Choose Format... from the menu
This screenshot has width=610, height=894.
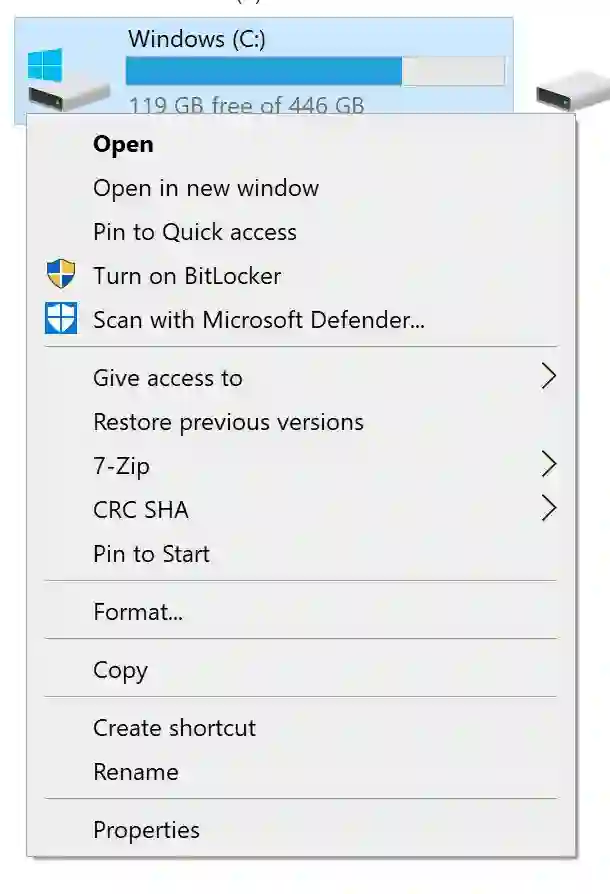coord(137,612)
